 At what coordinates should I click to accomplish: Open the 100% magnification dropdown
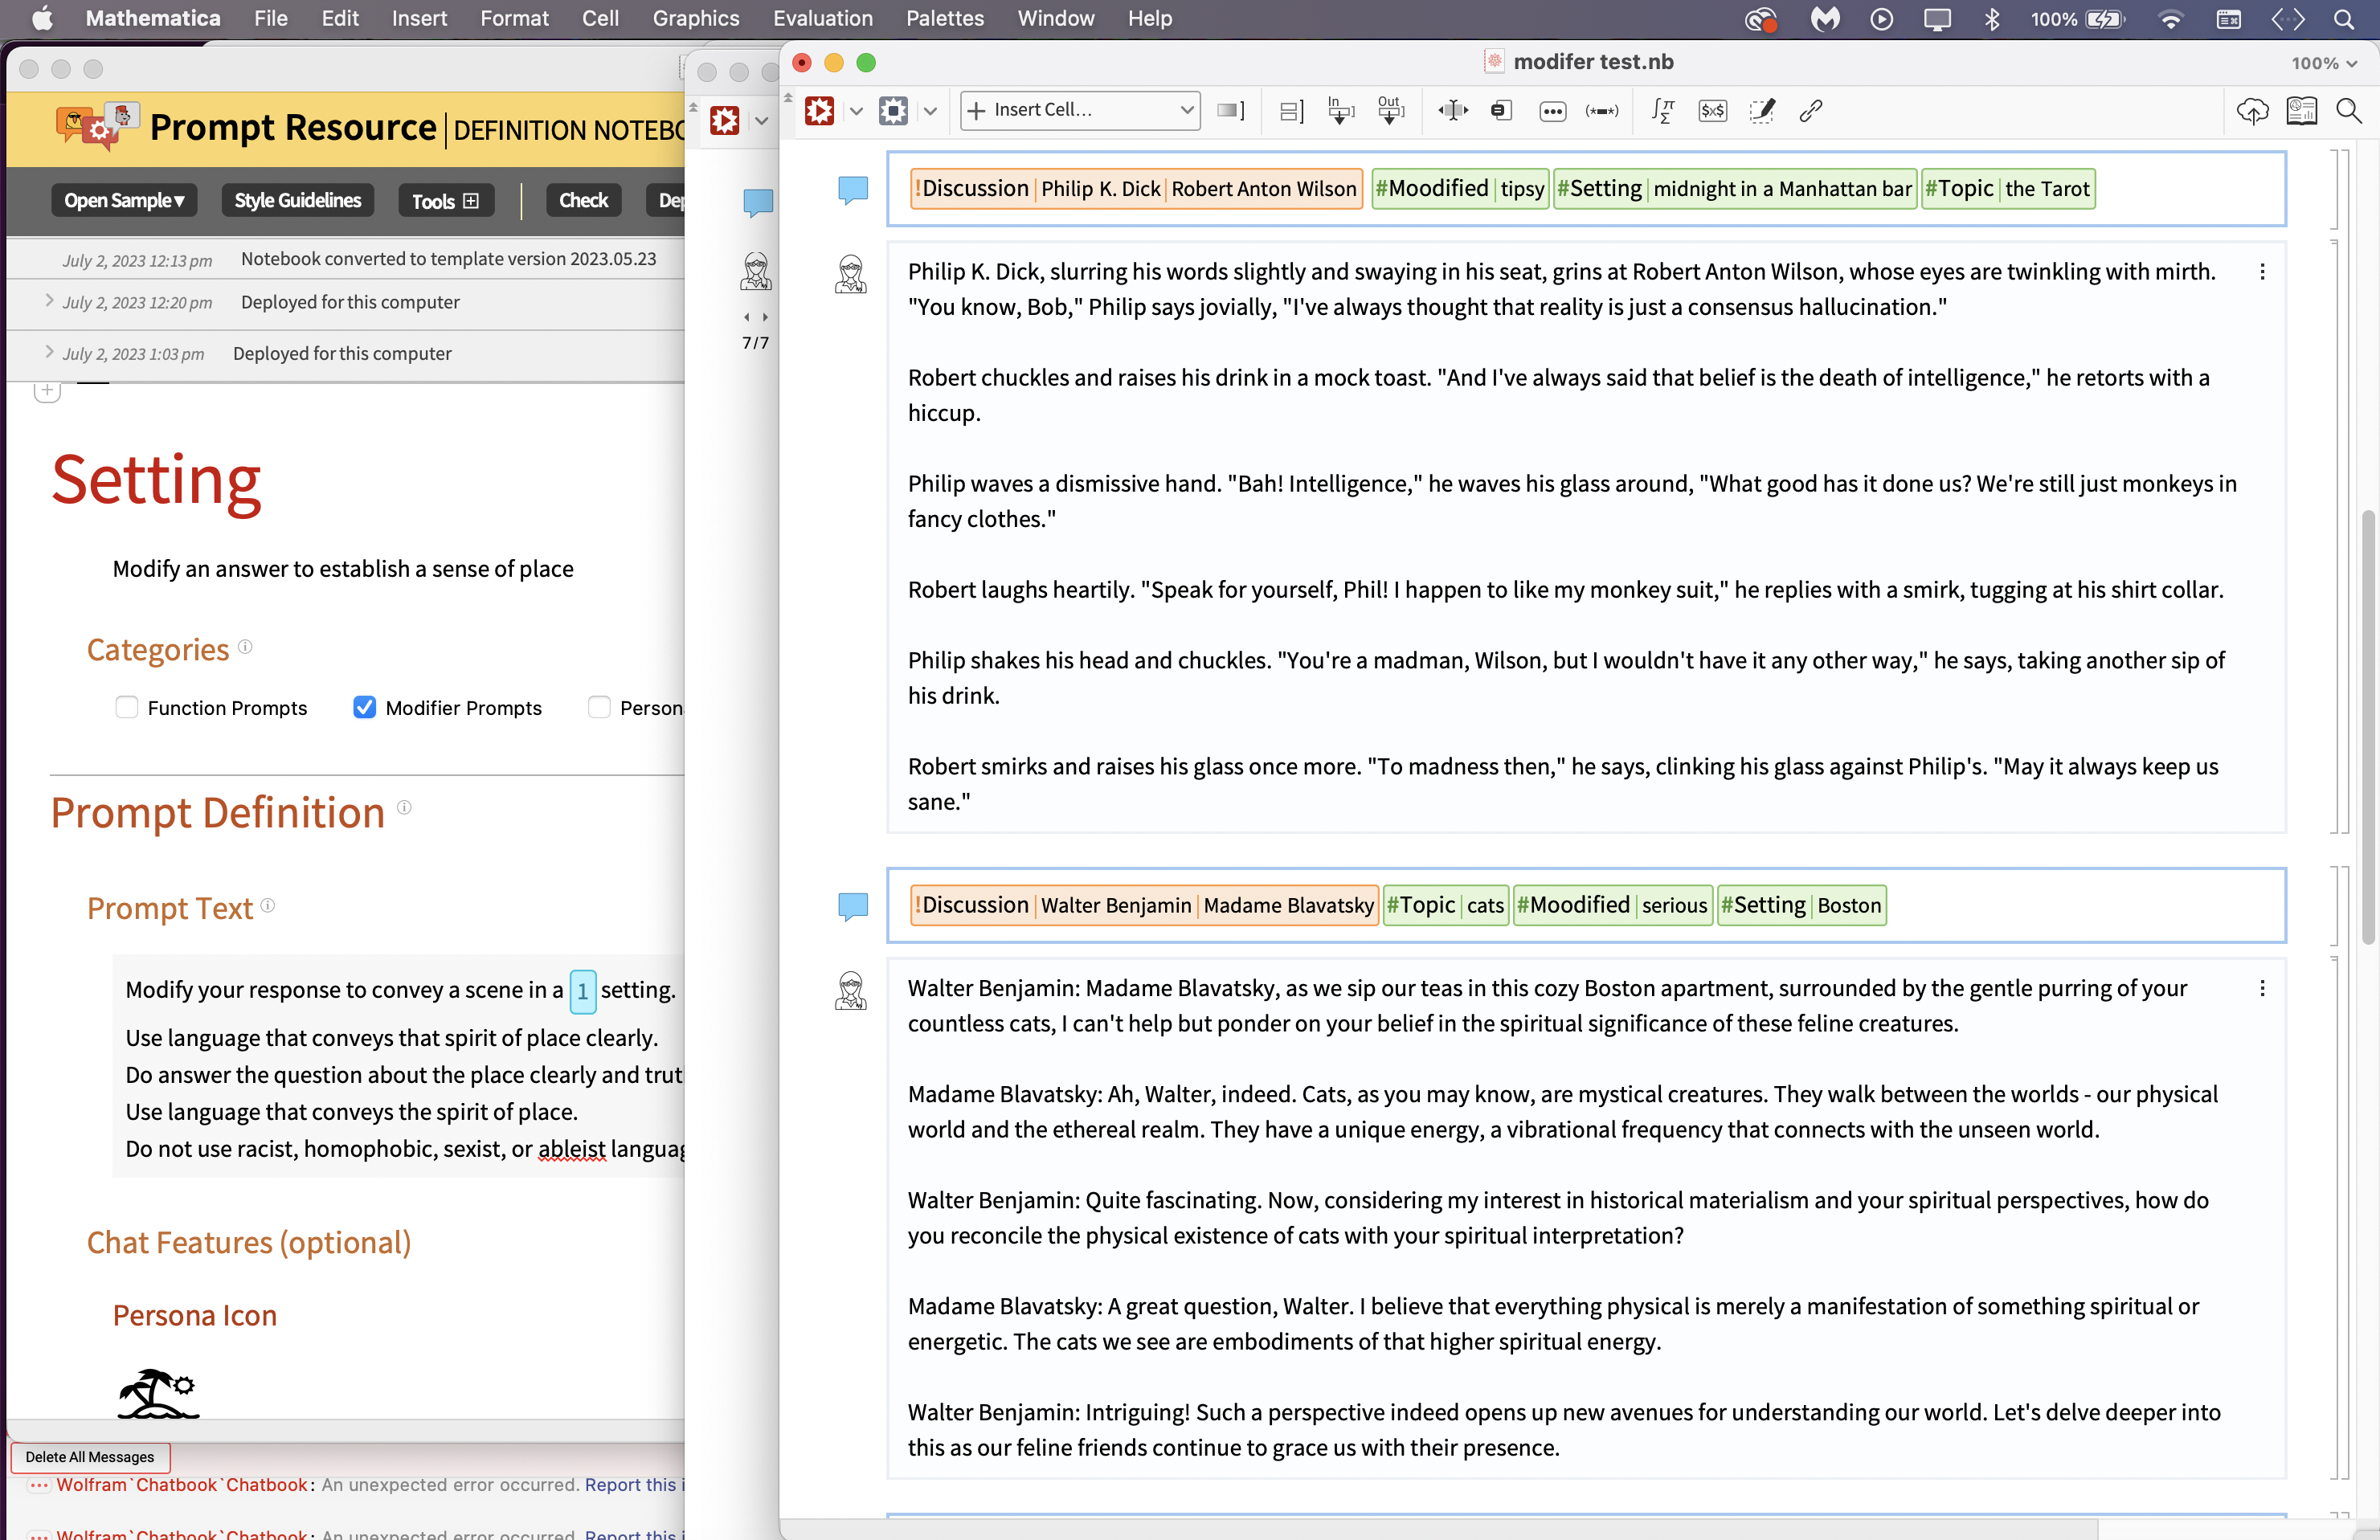[x=2324, y=63]
